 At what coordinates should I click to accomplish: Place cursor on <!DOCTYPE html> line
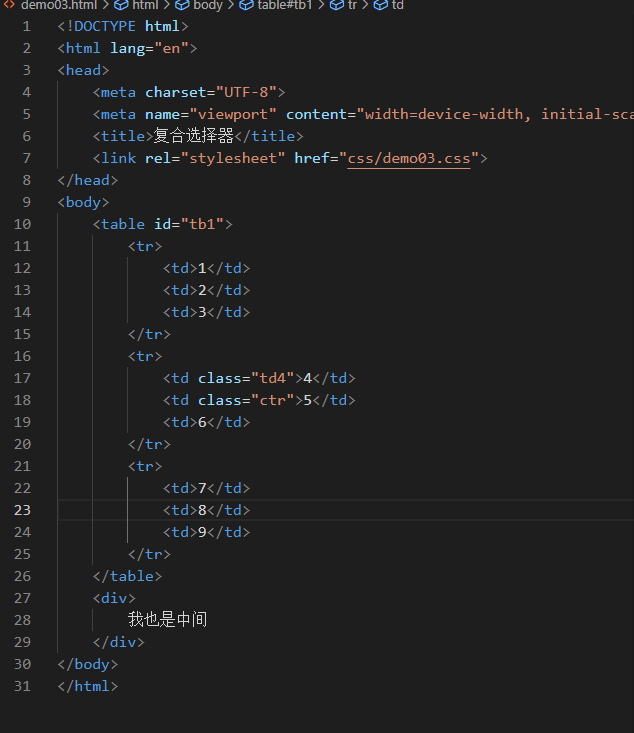pos(123,26)
